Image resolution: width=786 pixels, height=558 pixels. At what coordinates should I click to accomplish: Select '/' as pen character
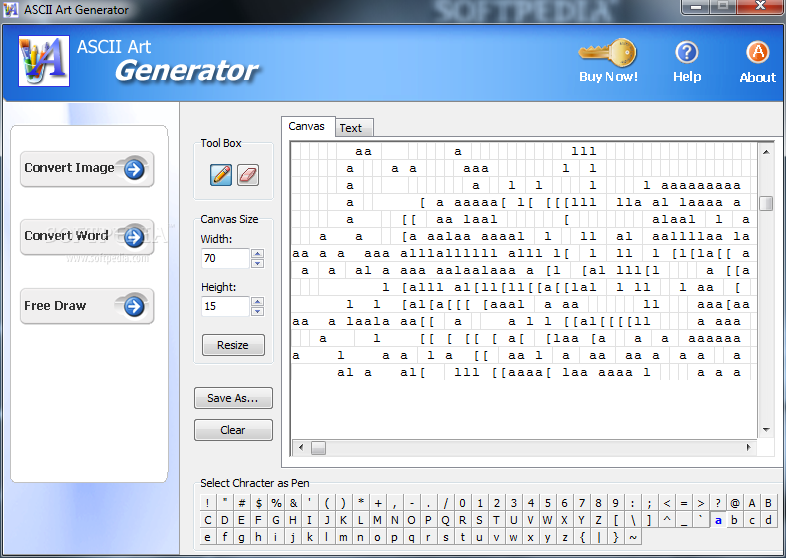pyautogui.click(x=446, y=503)
